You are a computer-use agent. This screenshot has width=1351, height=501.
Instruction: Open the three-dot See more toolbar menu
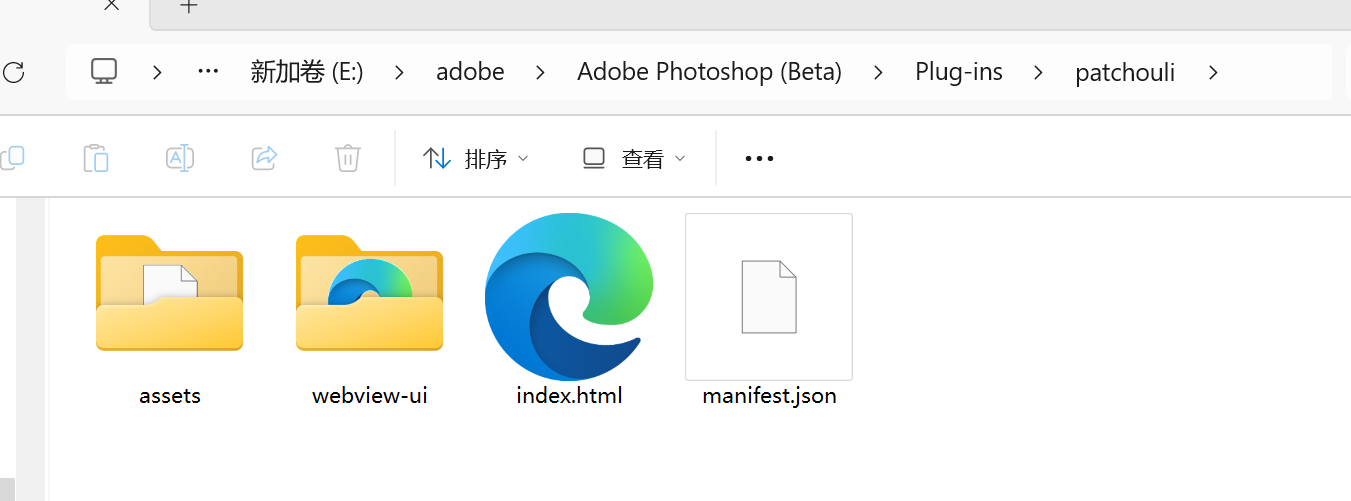tap(759, 158)
